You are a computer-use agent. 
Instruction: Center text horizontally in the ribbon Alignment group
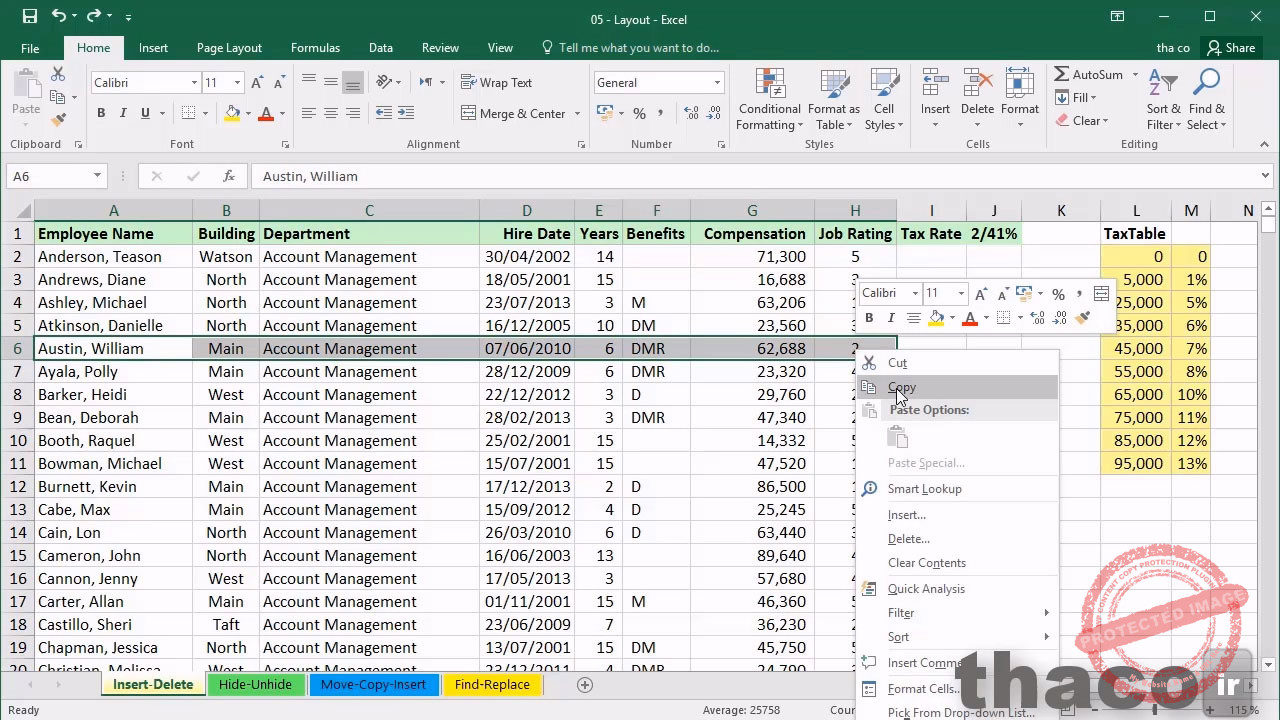pyautogui.click(x=330, y=113)
